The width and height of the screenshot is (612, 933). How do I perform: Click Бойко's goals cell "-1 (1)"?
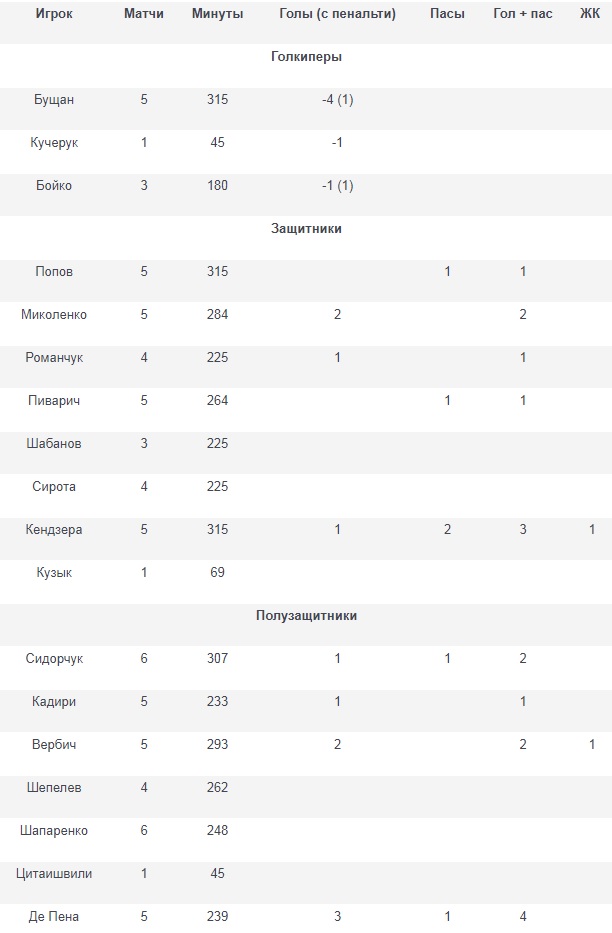pyautogui.click(x=337, y=186)
